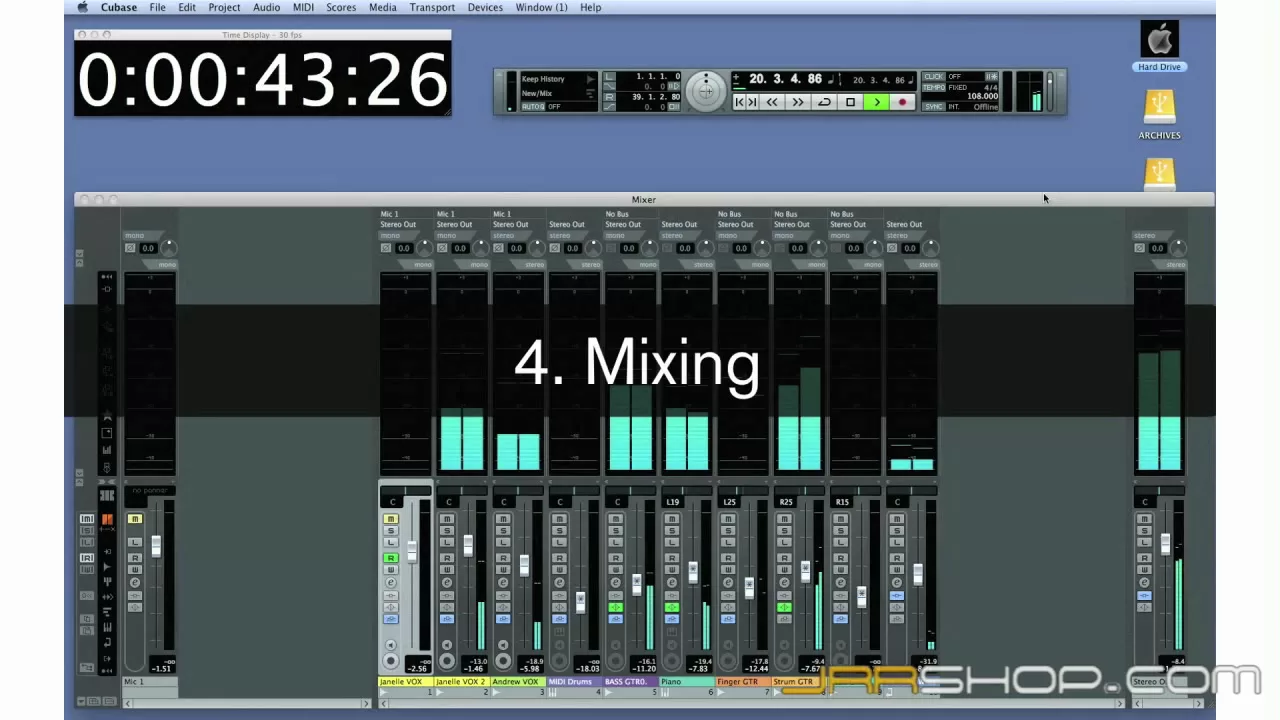Toggle the CLICK metronome button
This screenshot has width=1280, height=720.
933,76
